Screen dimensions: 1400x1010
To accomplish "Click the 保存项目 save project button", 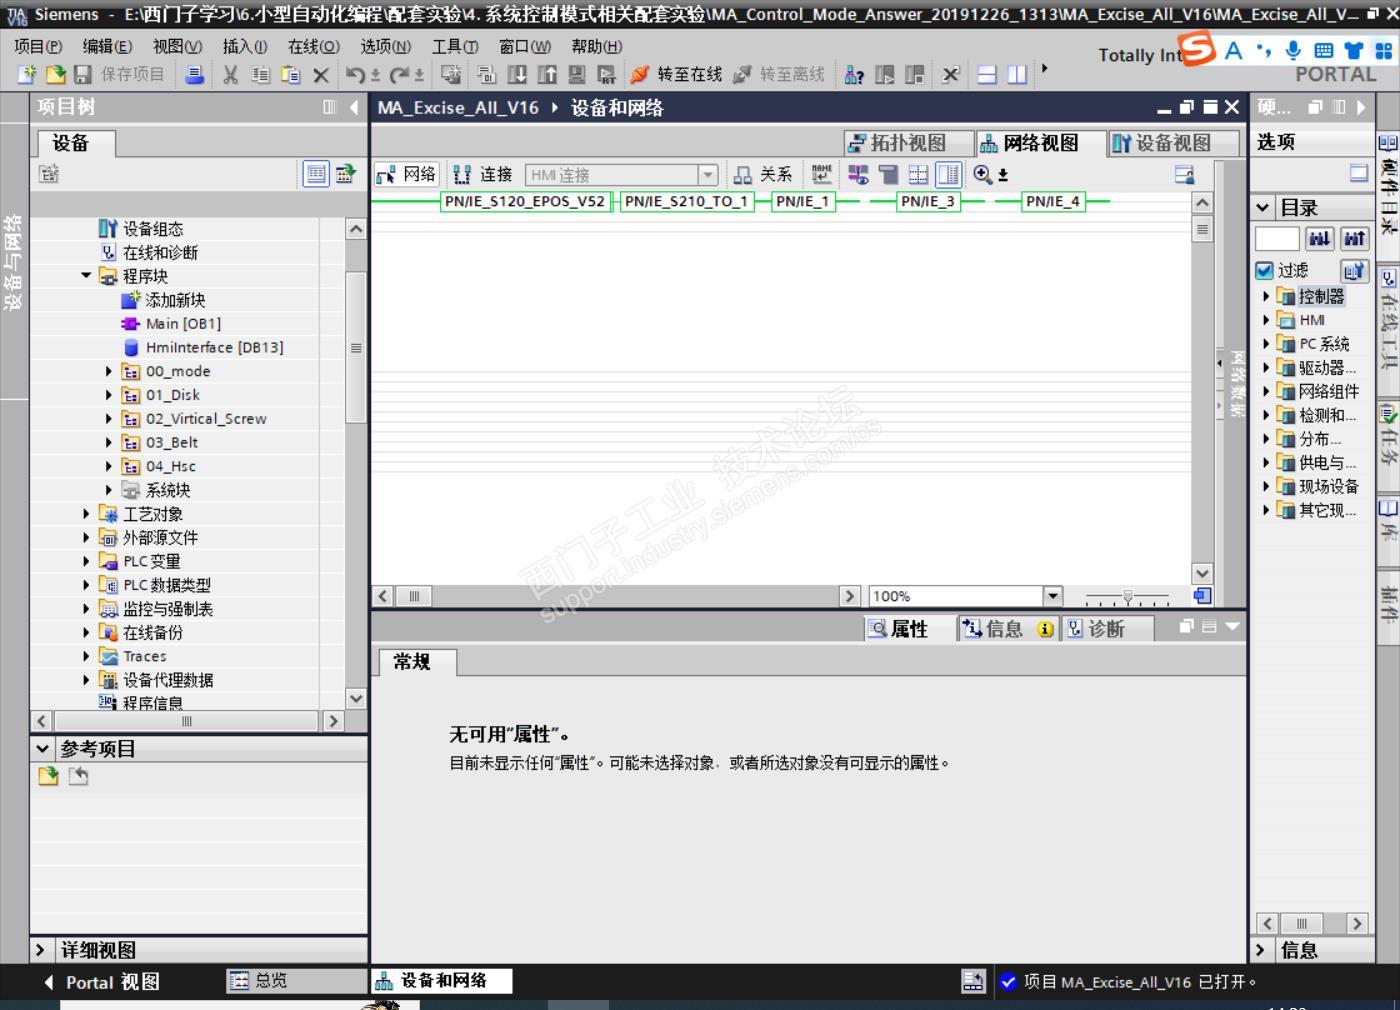I will coord(119,75).
